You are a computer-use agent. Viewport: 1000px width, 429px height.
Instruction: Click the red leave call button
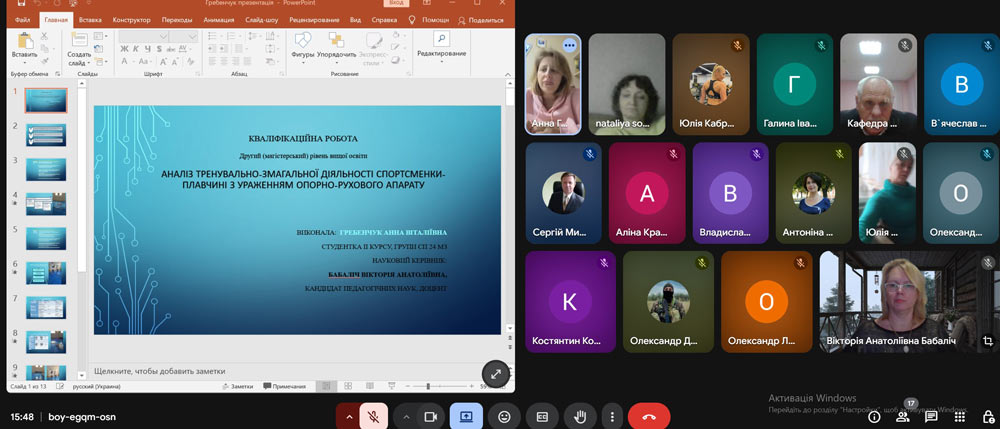coord(649,416)
